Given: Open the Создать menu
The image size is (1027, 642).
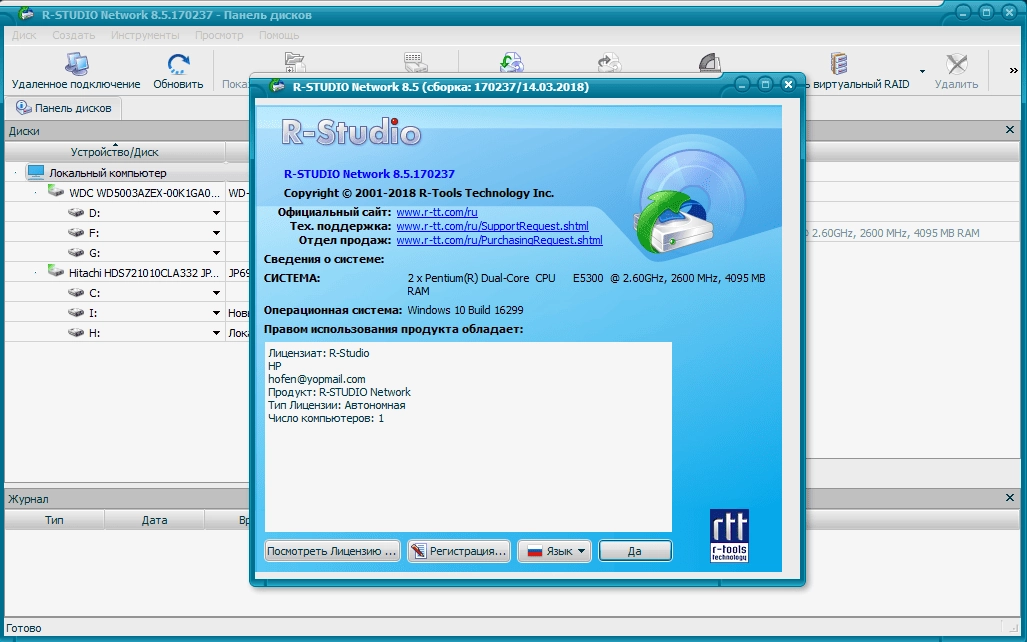Looking at the screenshot, I should pos(74,35).
